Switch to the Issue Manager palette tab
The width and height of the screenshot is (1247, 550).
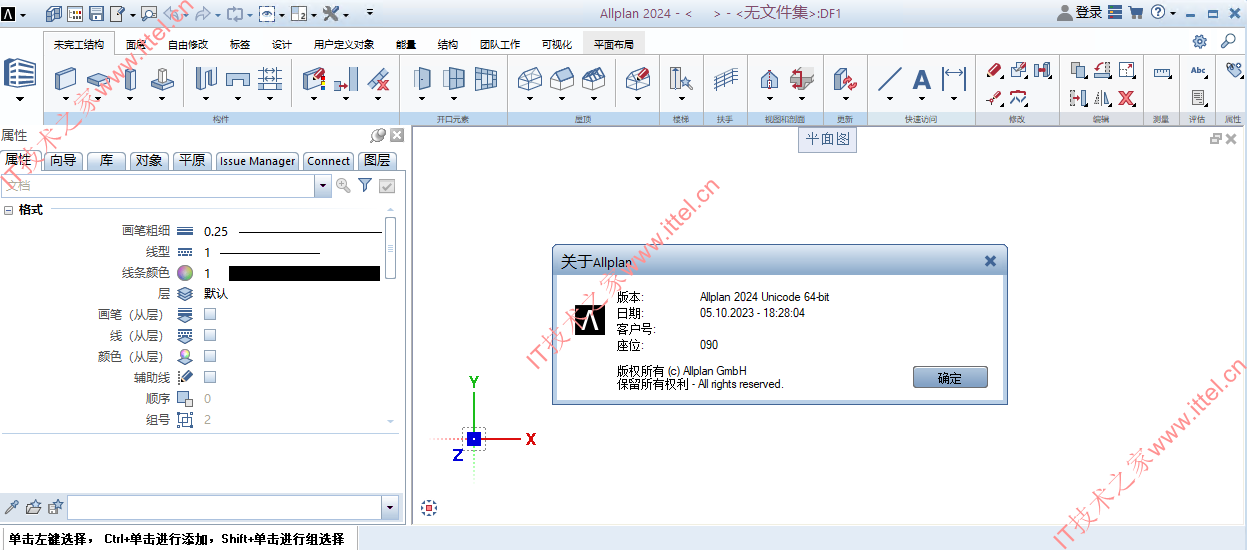[257, 161]
